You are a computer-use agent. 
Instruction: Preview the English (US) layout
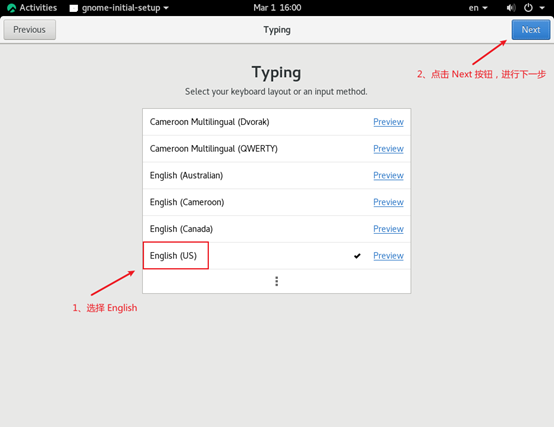click(x=388, y=256)
